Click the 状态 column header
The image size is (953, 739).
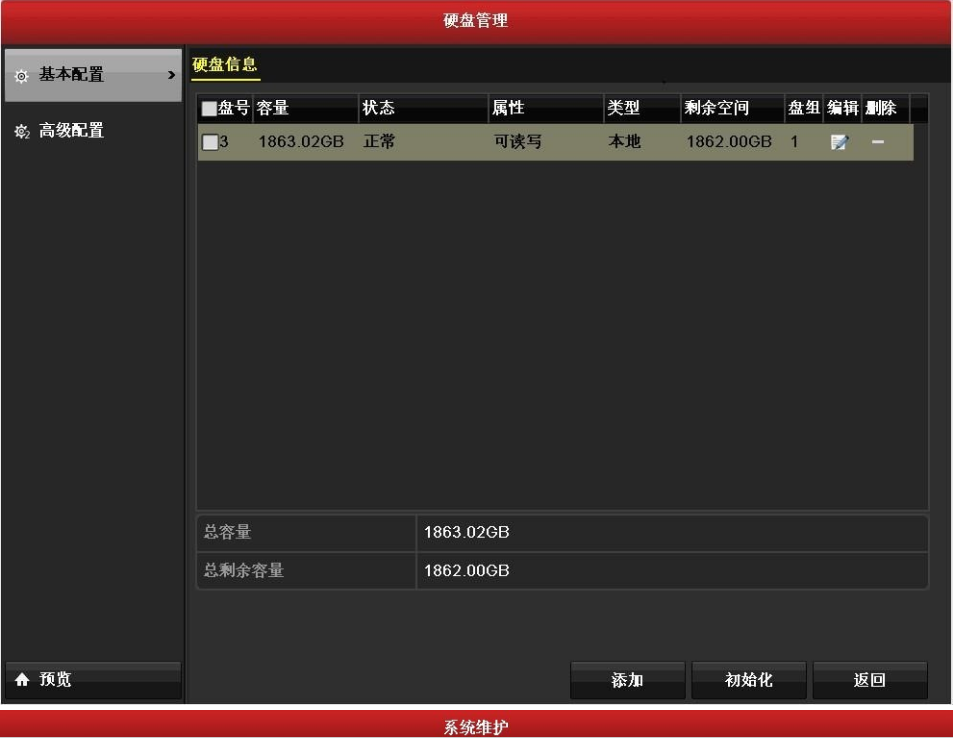click(379, 109)
